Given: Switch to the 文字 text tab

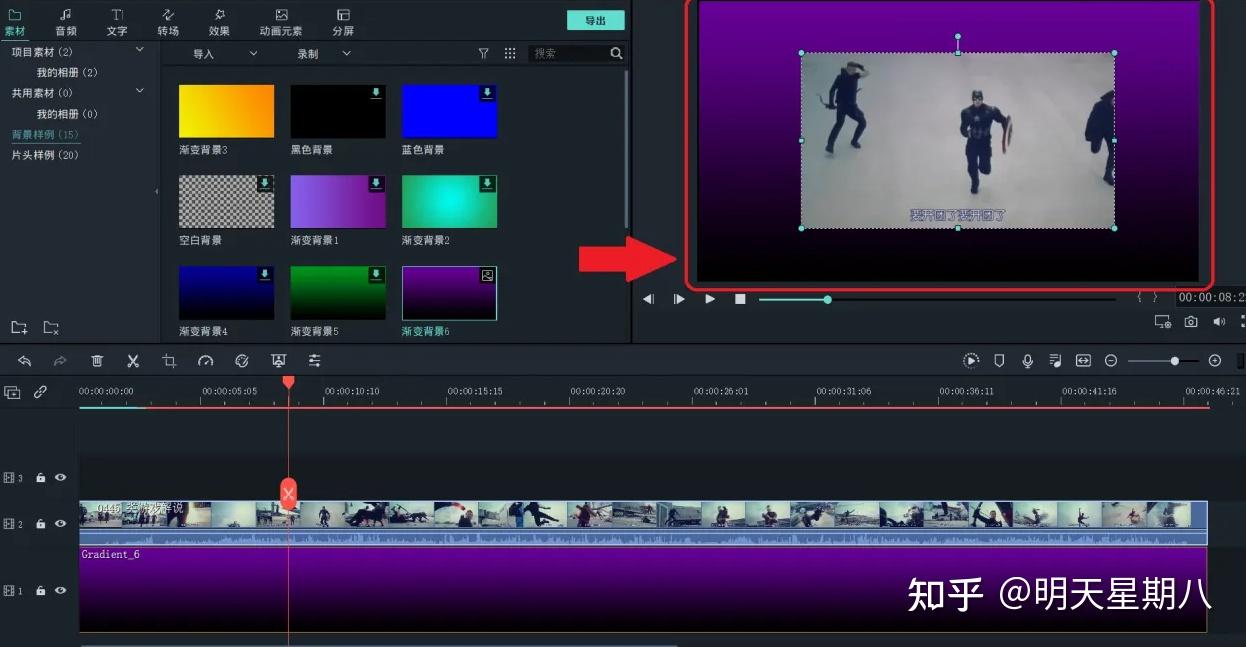Looking at the screenshot, I should 117,22.
